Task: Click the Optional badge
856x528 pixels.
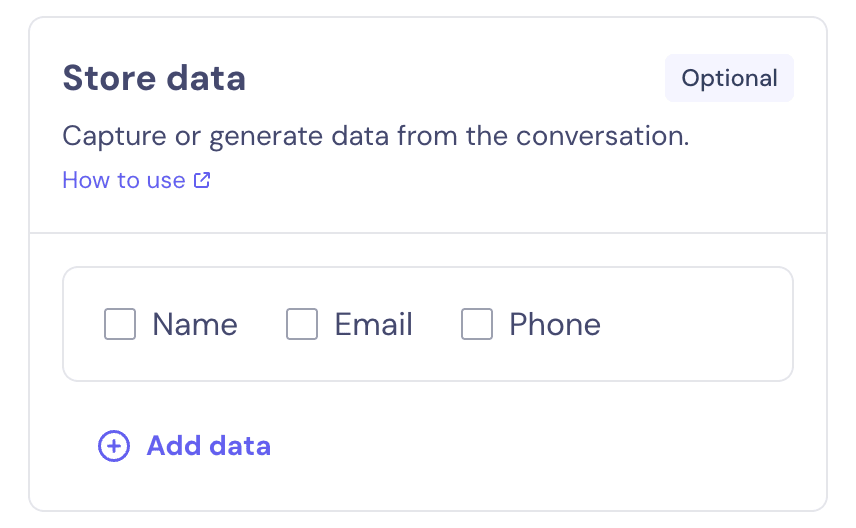Action: pyautogui.click(x=729, y=78)
